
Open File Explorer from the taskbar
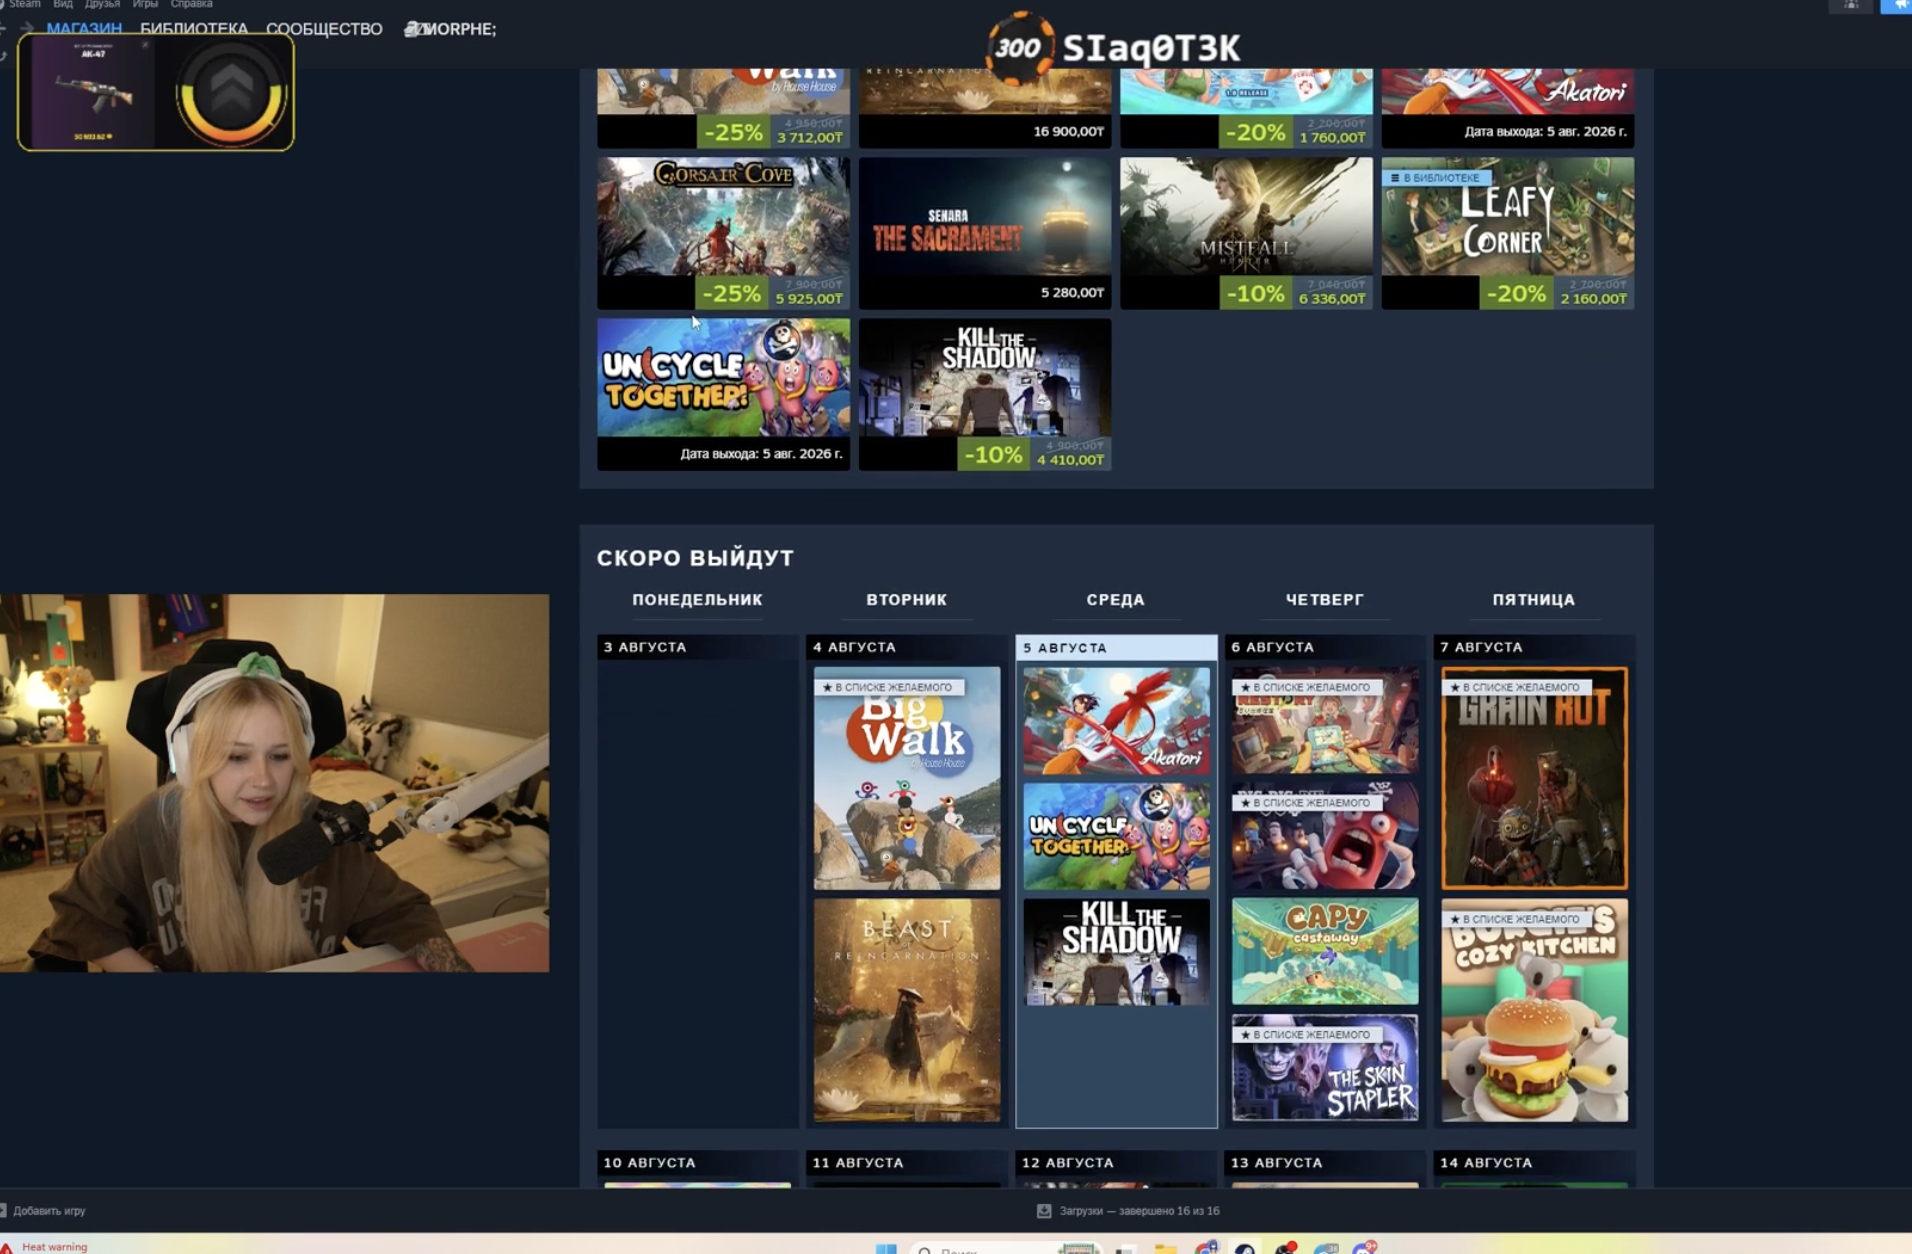coord(1165,1248)
